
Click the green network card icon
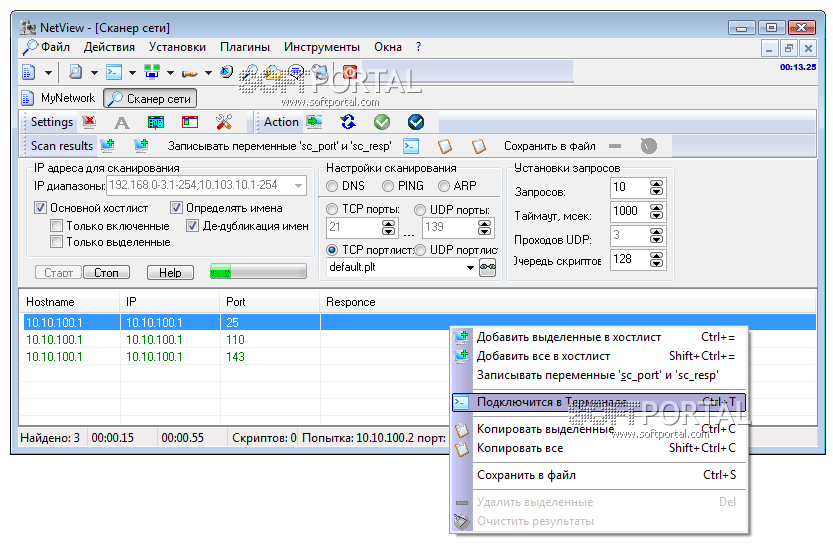coord(156,123)
